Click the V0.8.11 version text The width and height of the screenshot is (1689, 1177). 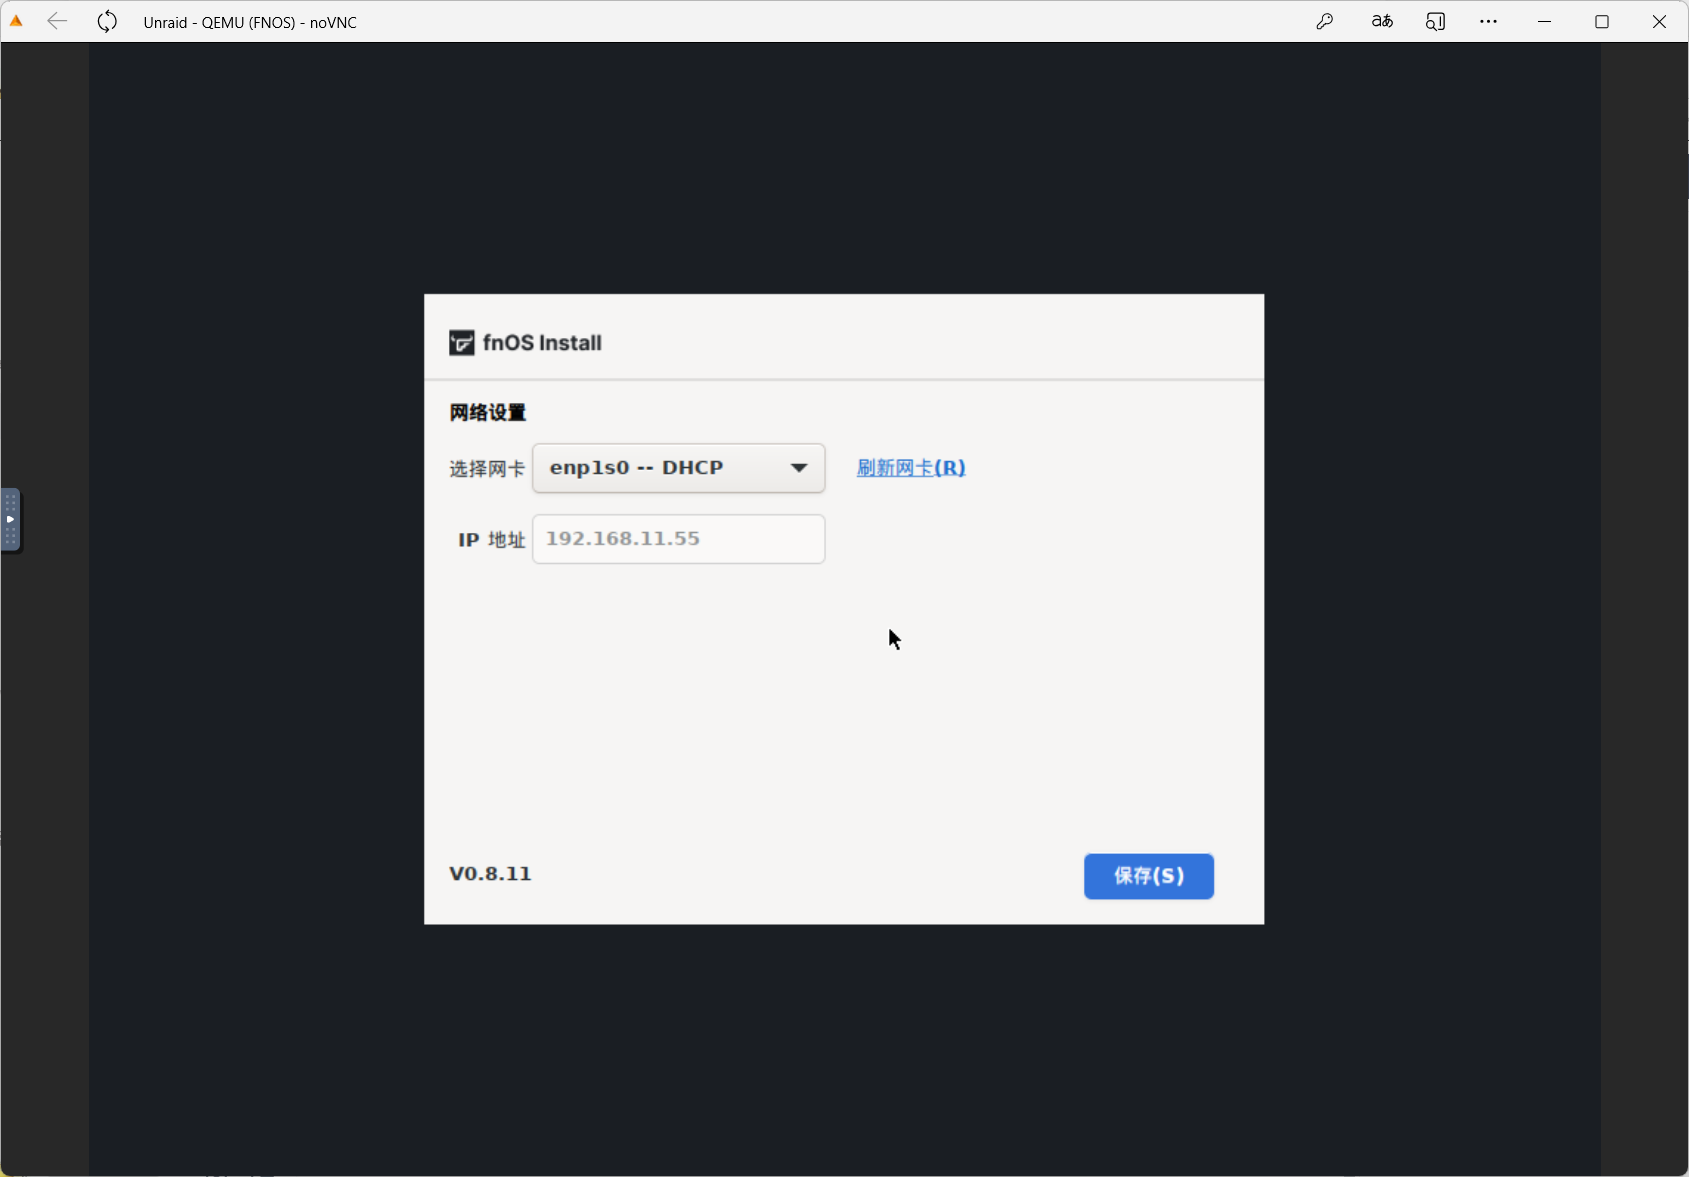coord(490,874)
